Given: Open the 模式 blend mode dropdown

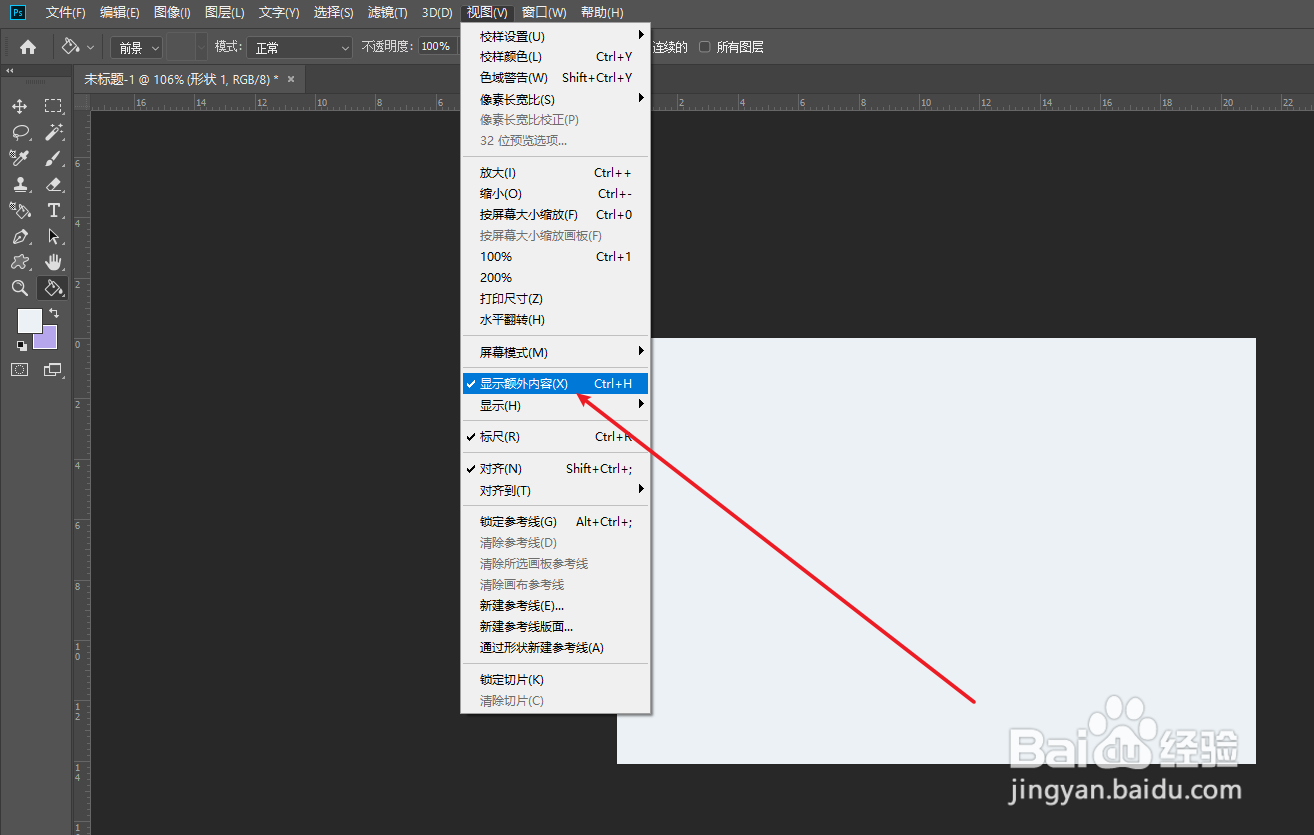Looking at the screenshot, I should (299, 45).
